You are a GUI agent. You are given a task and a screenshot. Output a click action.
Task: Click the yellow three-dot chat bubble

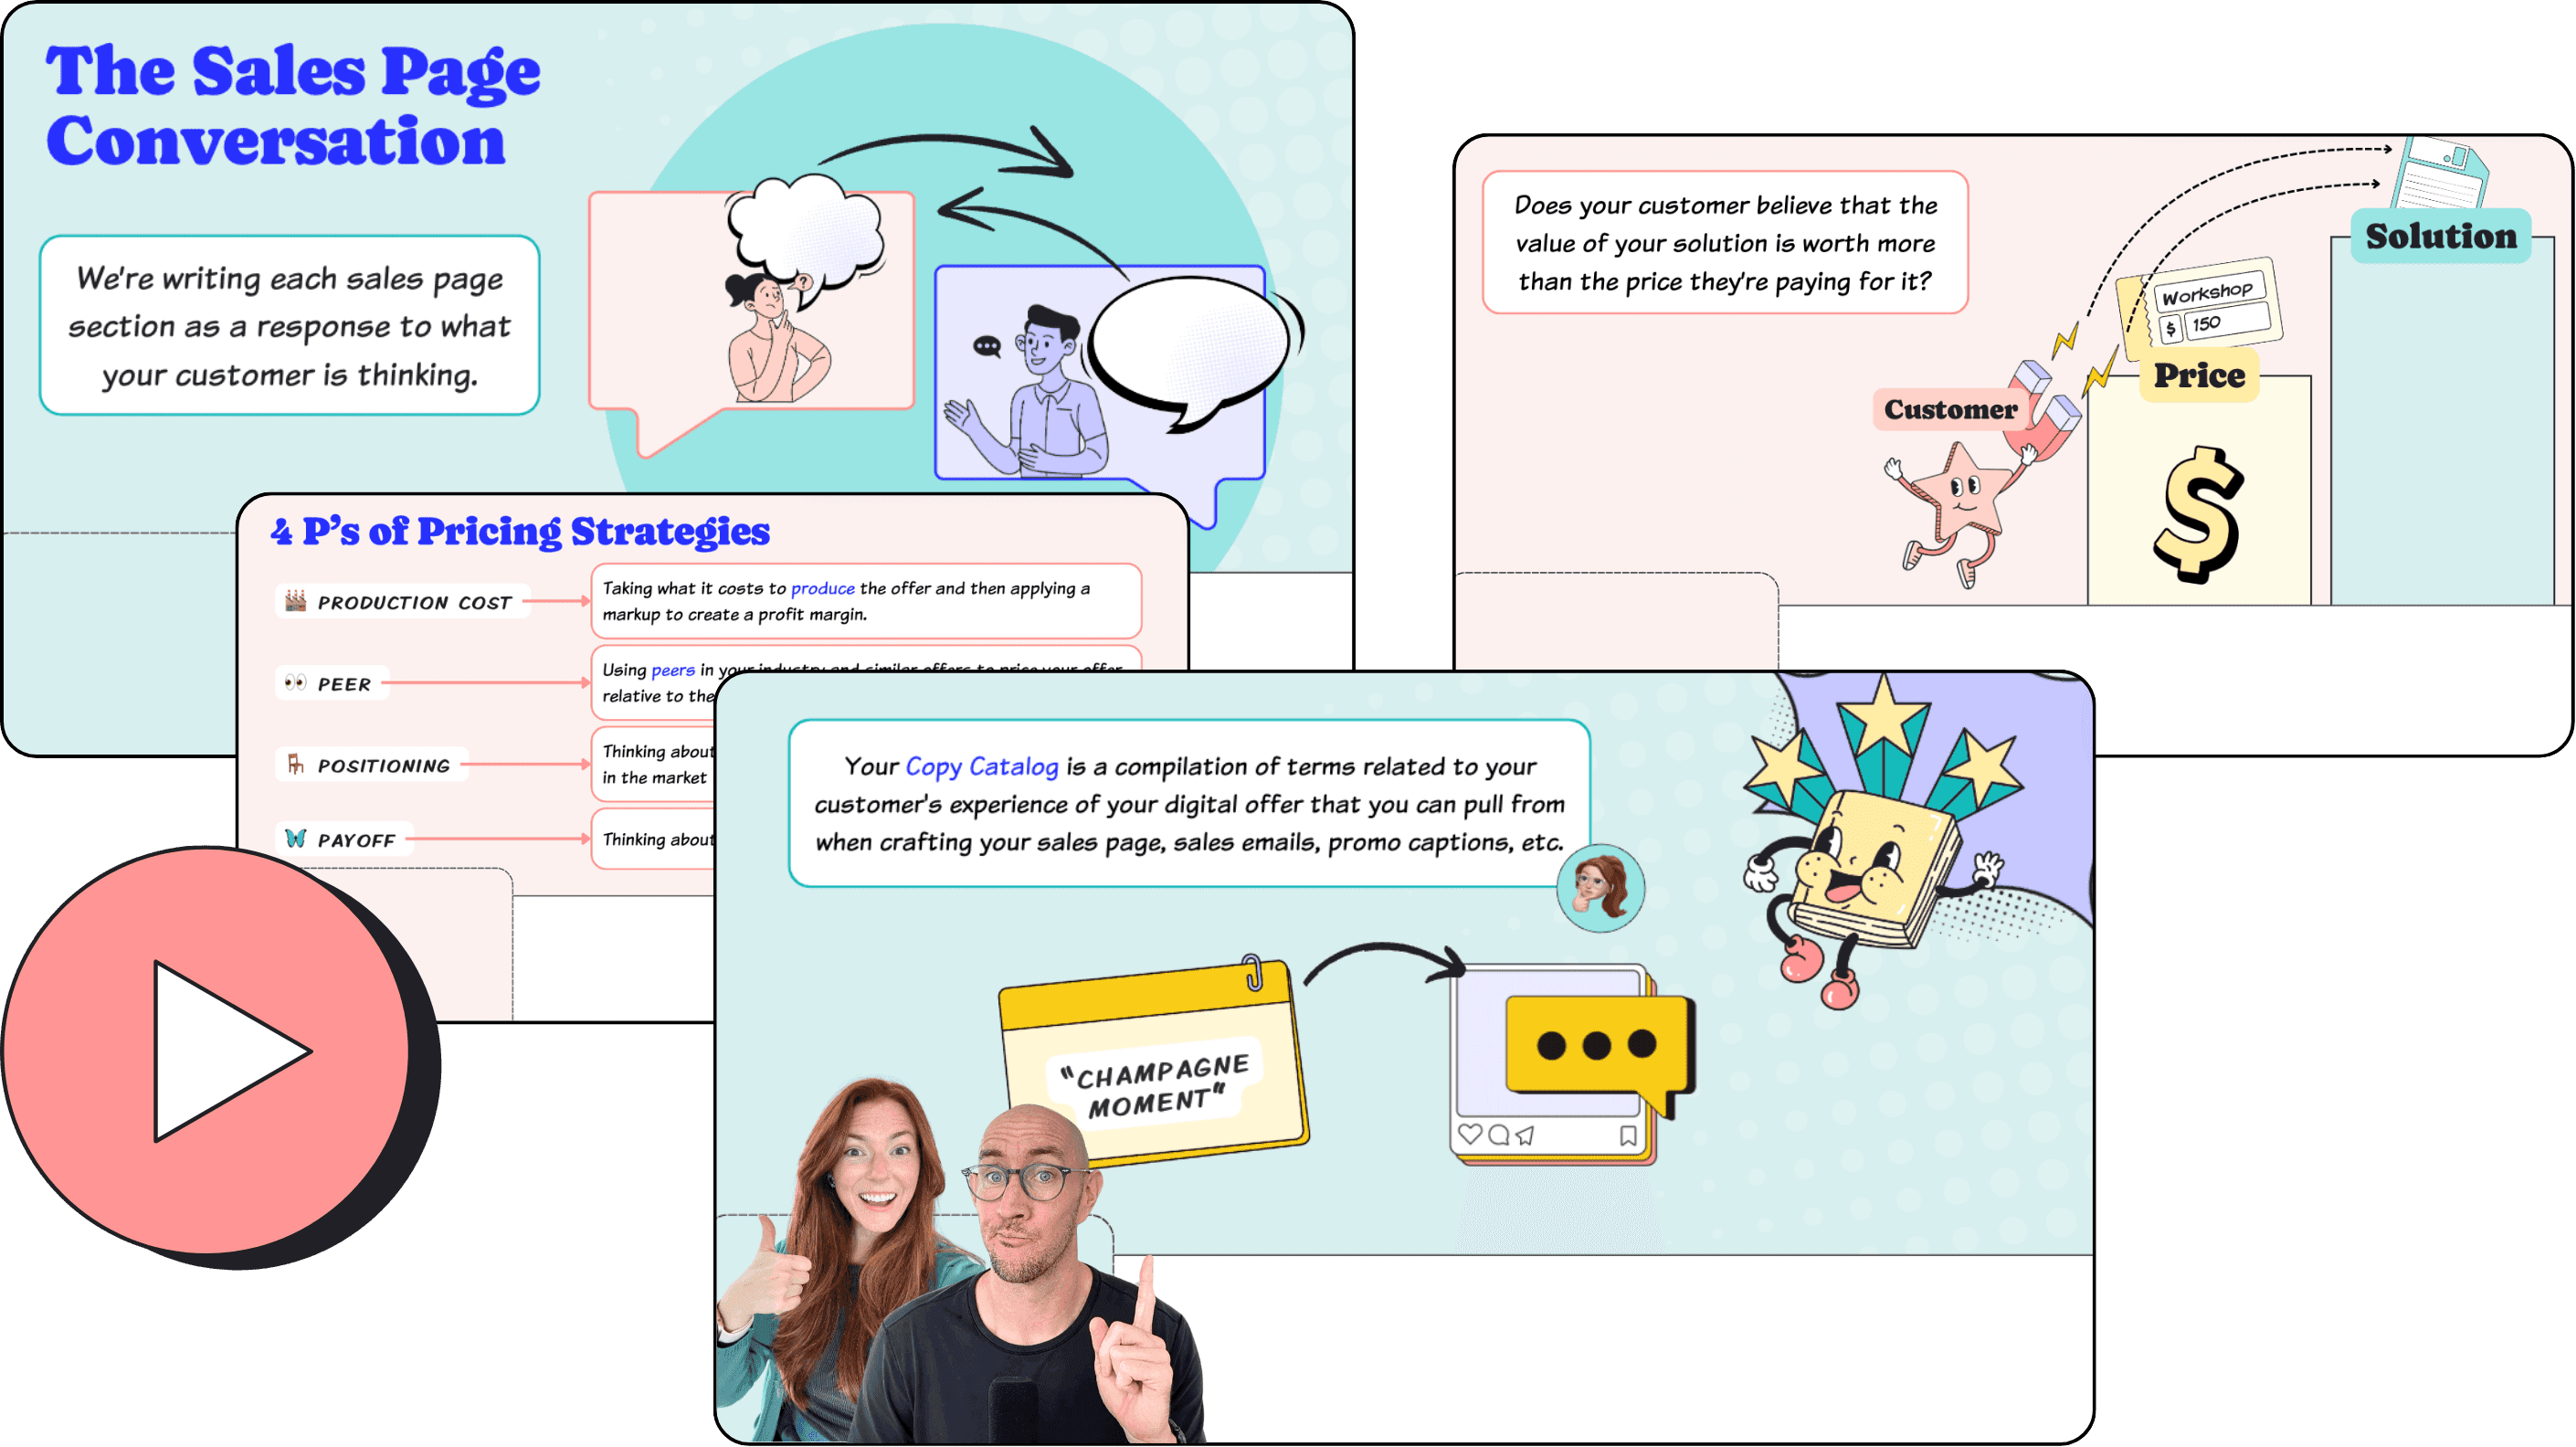1595,1046
